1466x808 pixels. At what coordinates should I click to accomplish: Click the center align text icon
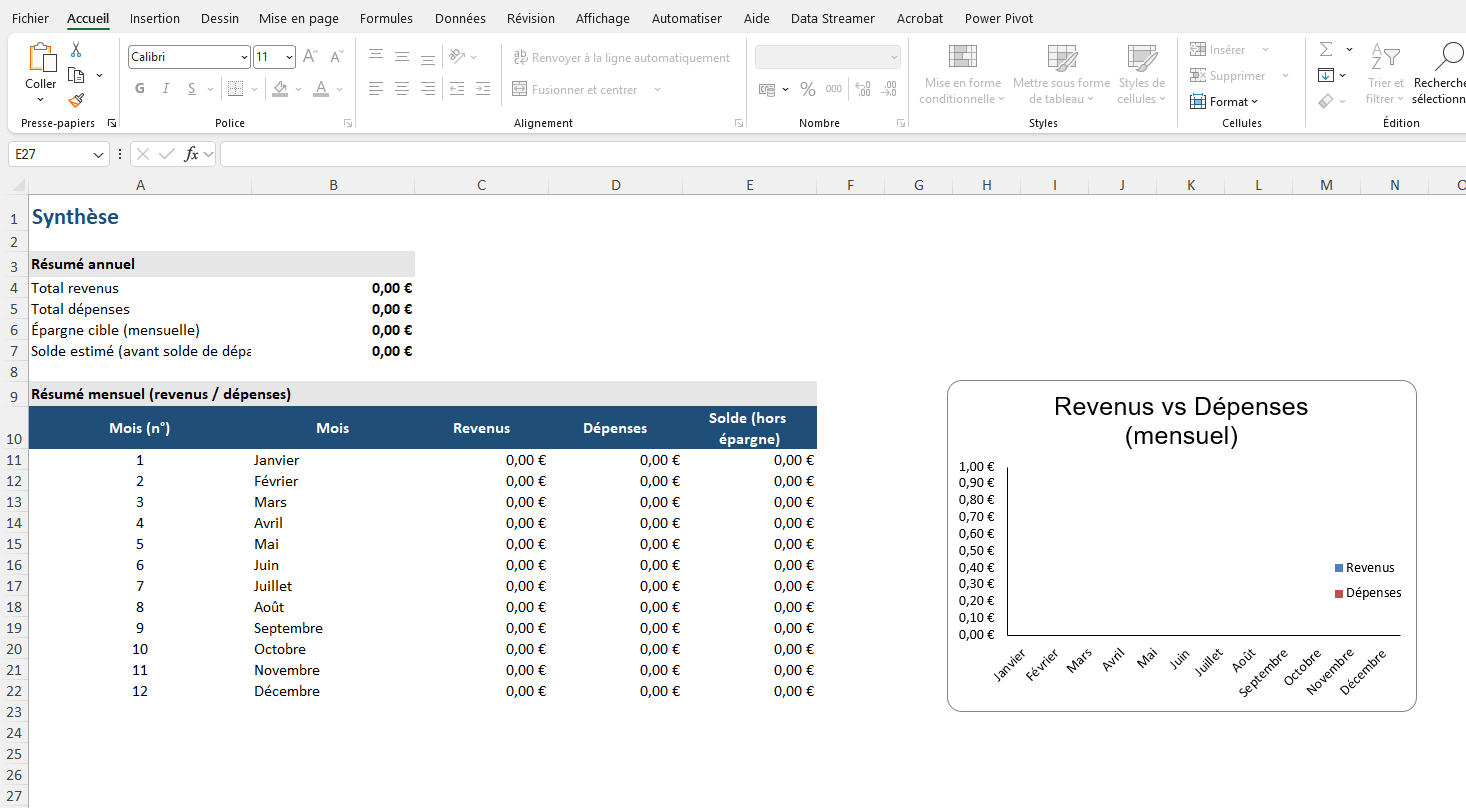402,89
